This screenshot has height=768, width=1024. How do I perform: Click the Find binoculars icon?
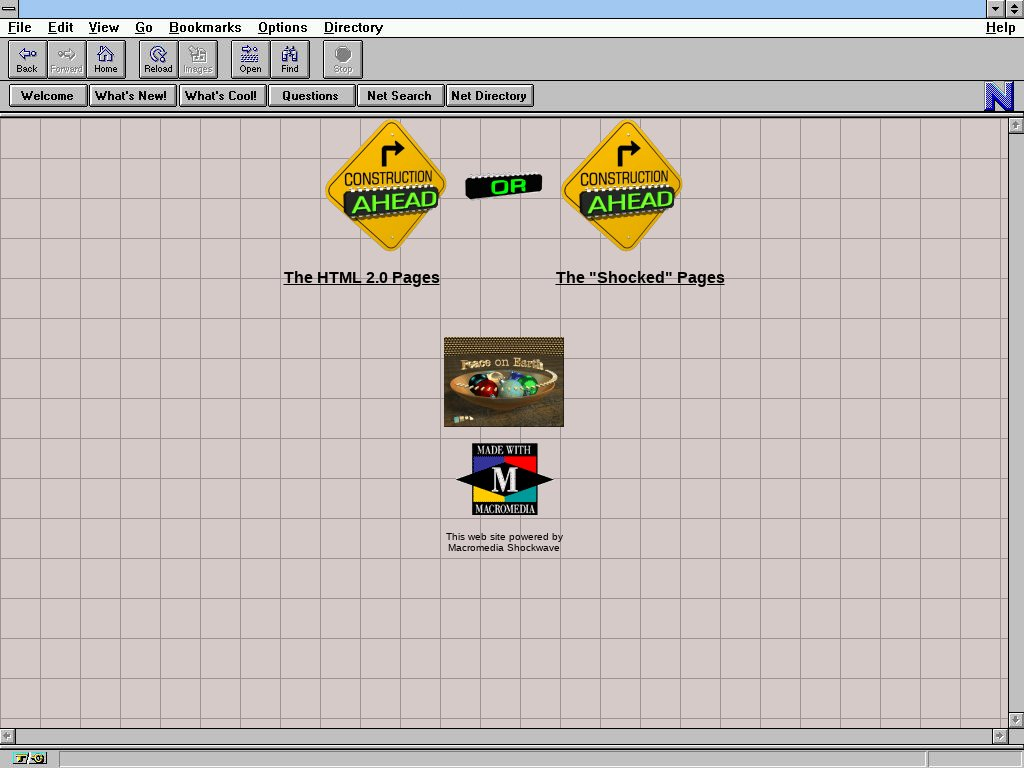[x=289, y=59]
